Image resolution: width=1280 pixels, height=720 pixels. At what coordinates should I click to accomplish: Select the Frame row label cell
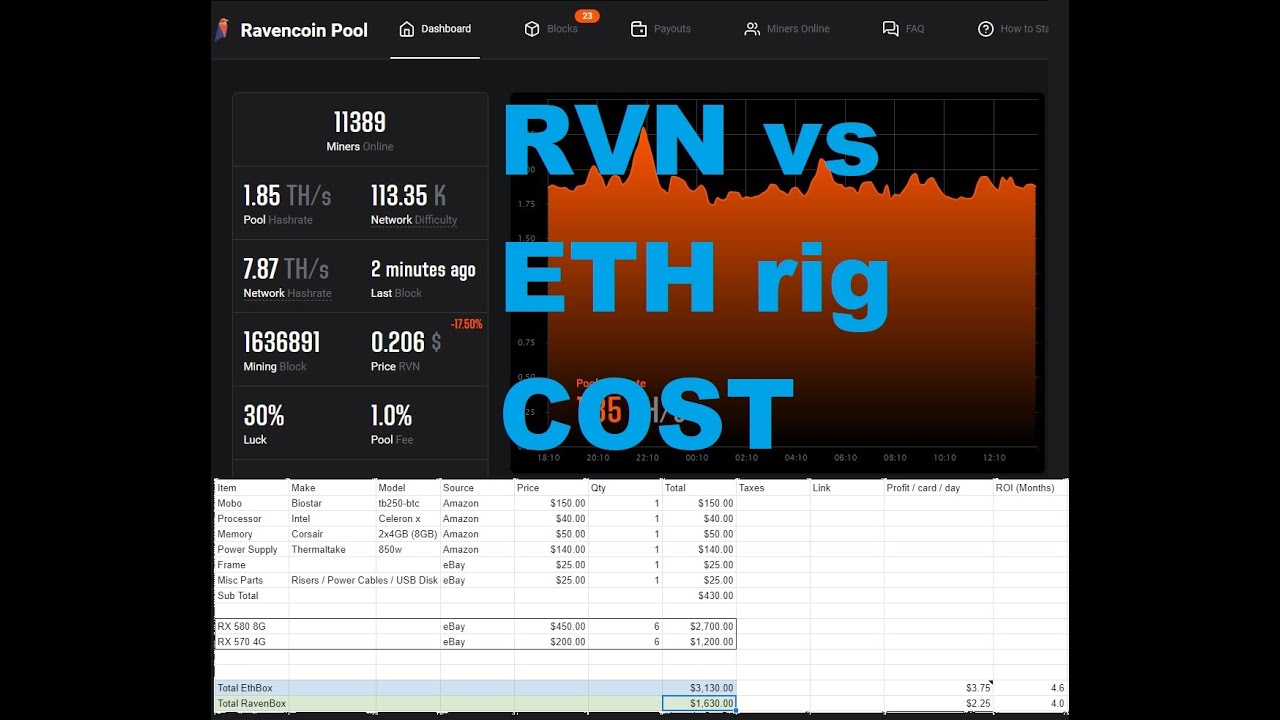(x=252, y=565)
